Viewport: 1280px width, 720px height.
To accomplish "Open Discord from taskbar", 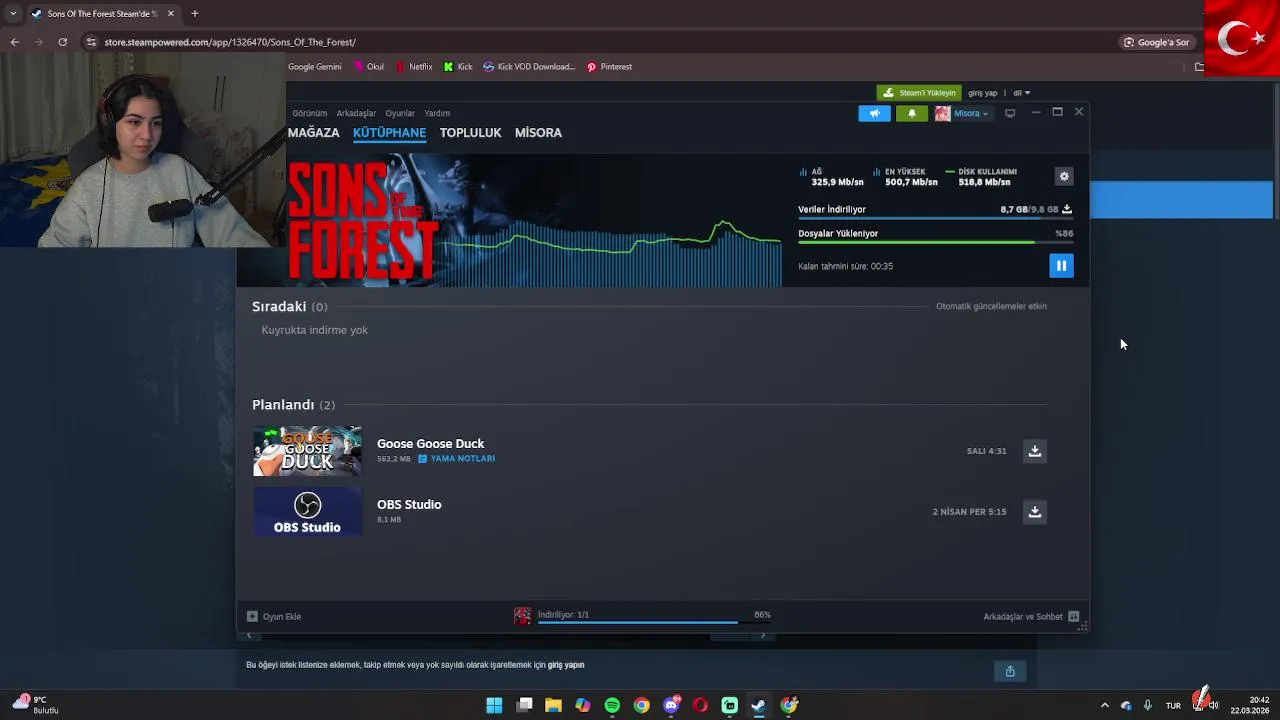I will point(671,706).
